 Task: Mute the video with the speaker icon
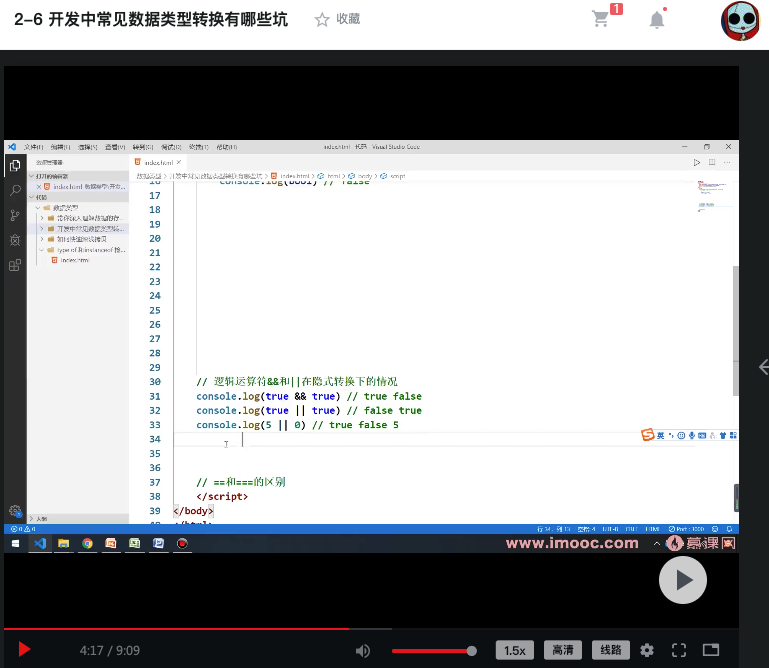pos(363,650)
